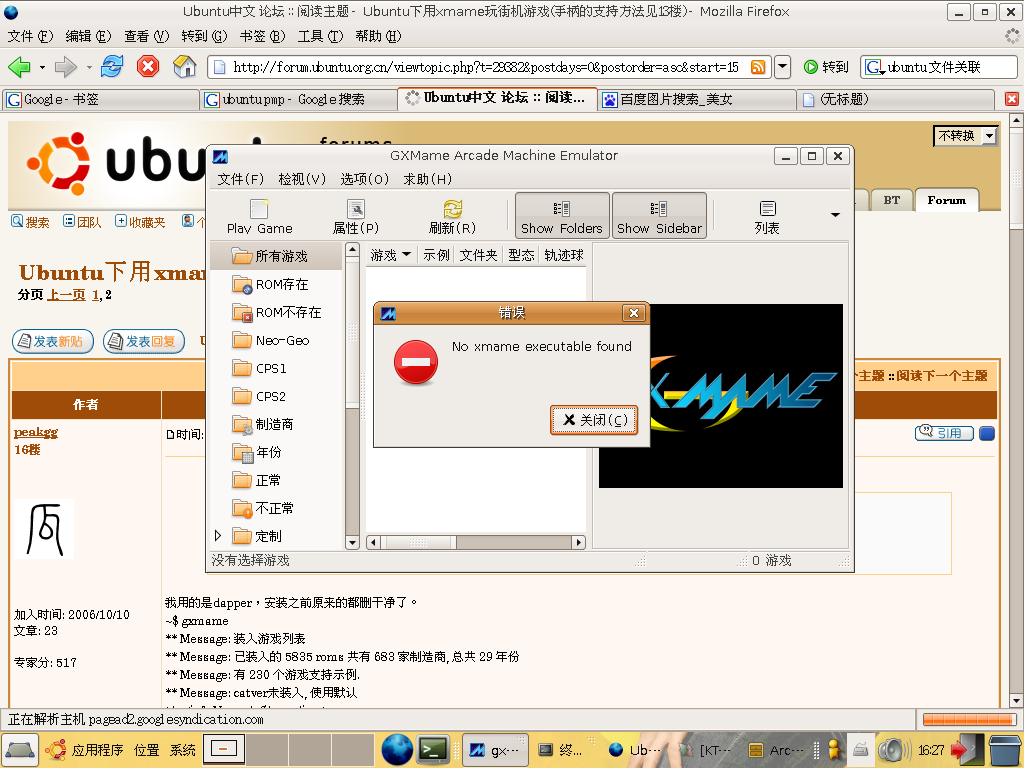Open the URL history dropdown arrow

[782, 67]
